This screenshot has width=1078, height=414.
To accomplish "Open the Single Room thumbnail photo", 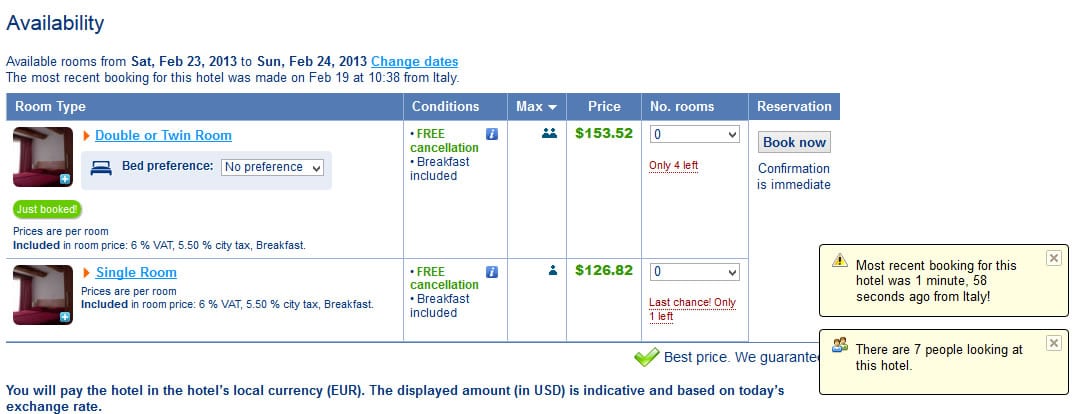I will pyautogui.click(x=43, y=294).
